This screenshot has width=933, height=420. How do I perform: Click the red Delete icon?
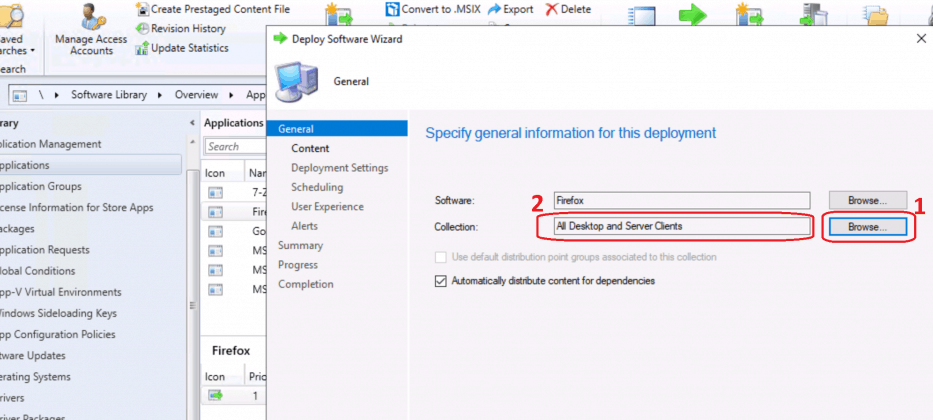(553, 9)
